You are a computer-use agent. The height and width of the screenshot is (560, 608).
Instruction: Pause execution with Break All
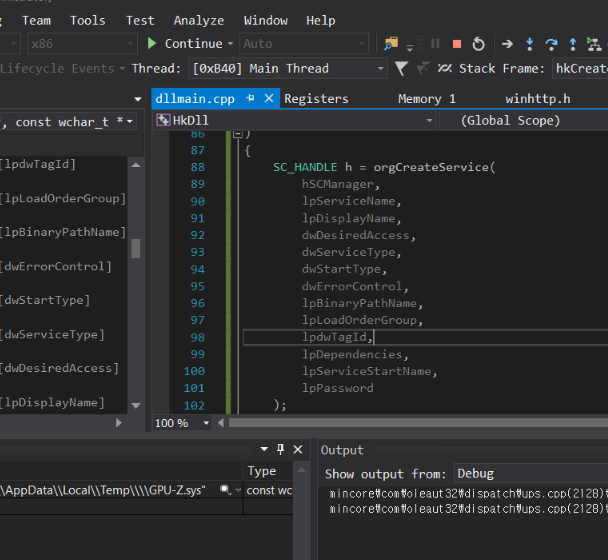435,44
